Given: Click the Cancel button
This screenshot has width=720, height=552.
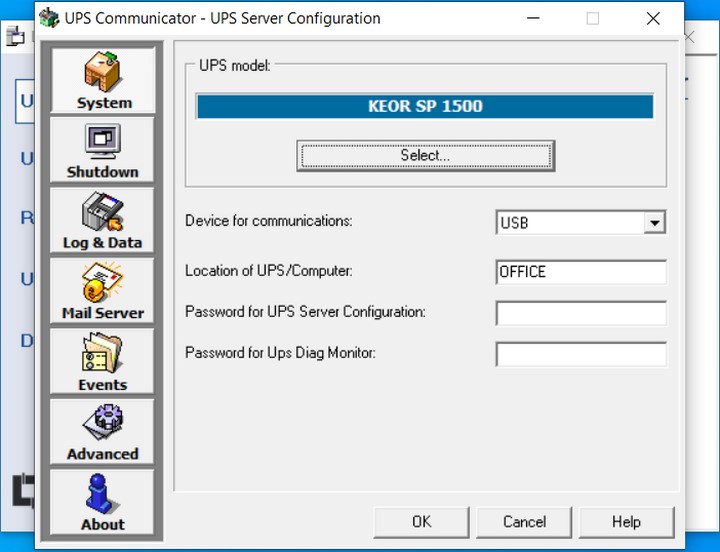Looking at the screenshot, I should pyautogui.click(x=524, y=522).
